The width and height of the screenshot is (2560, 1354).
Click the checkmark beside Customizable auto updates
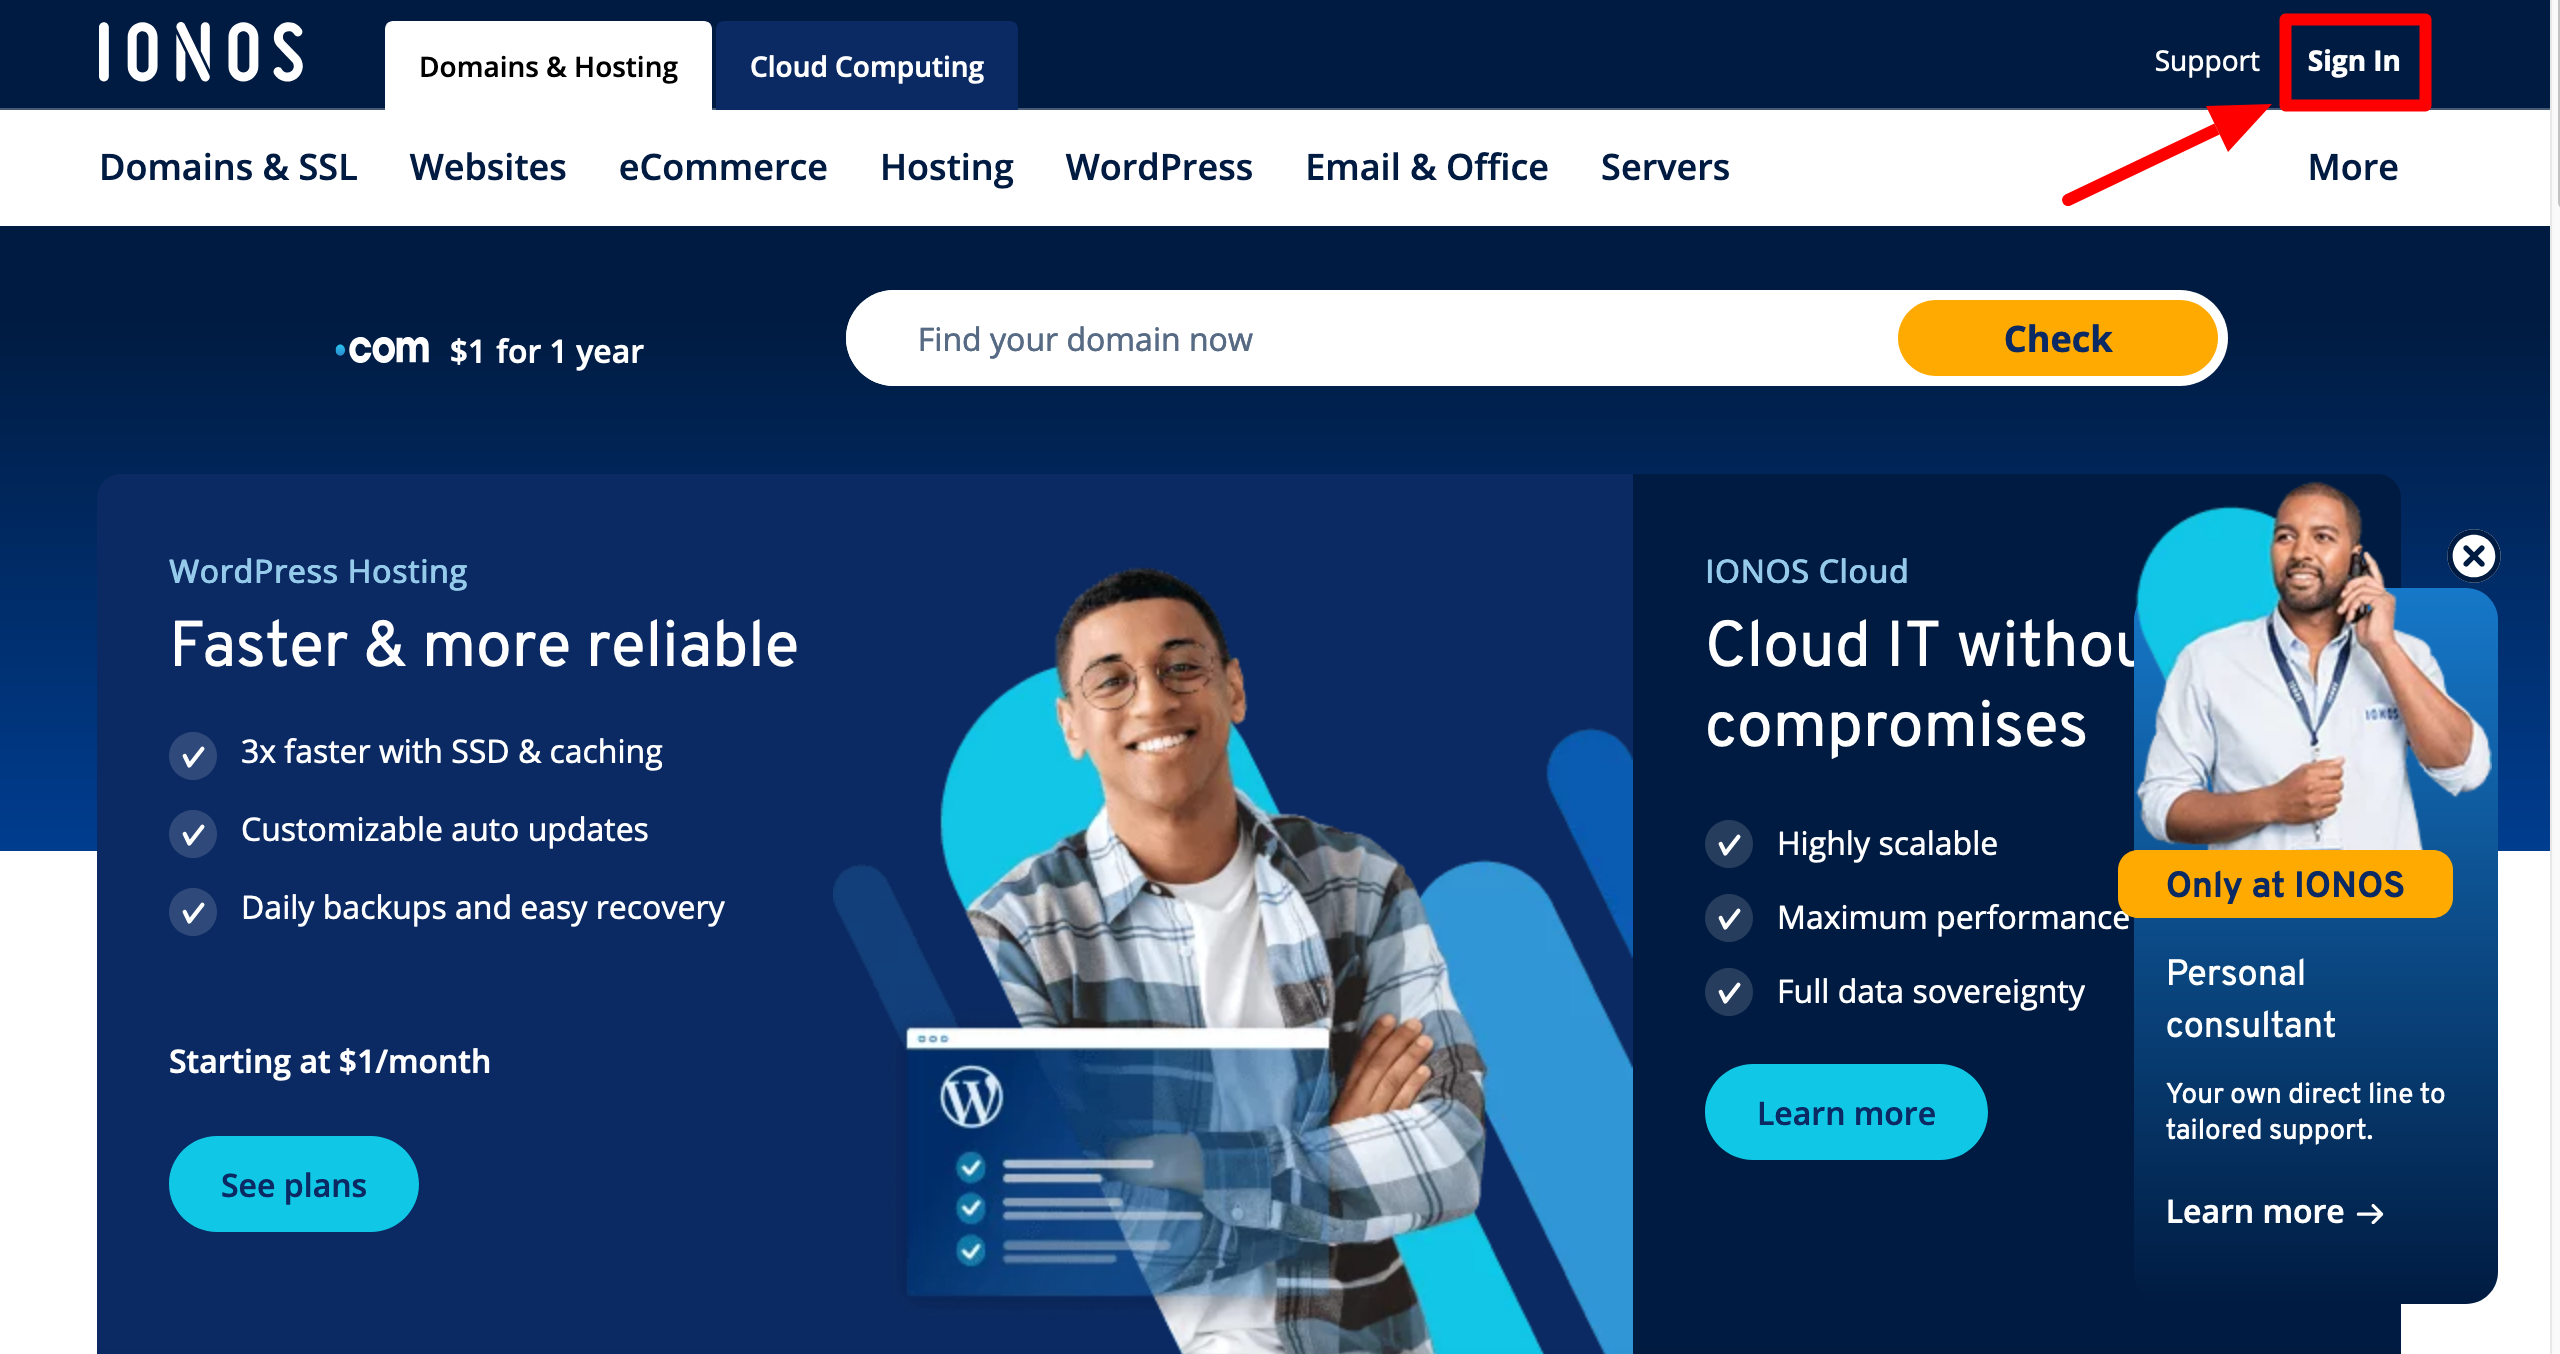click(193, 834)
